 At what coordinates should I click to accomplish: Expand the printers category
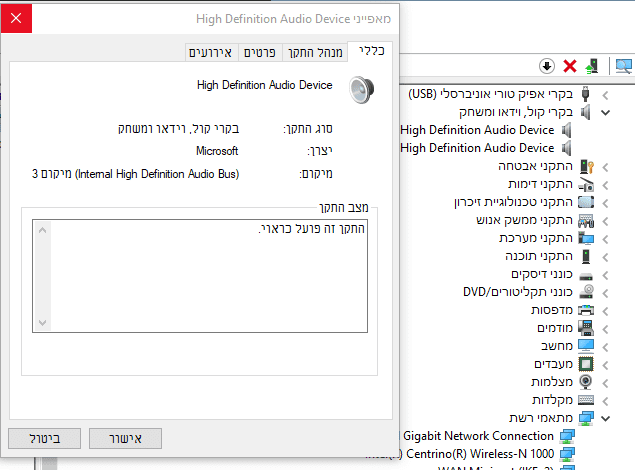pyautogui.click(x=605, y=311)
